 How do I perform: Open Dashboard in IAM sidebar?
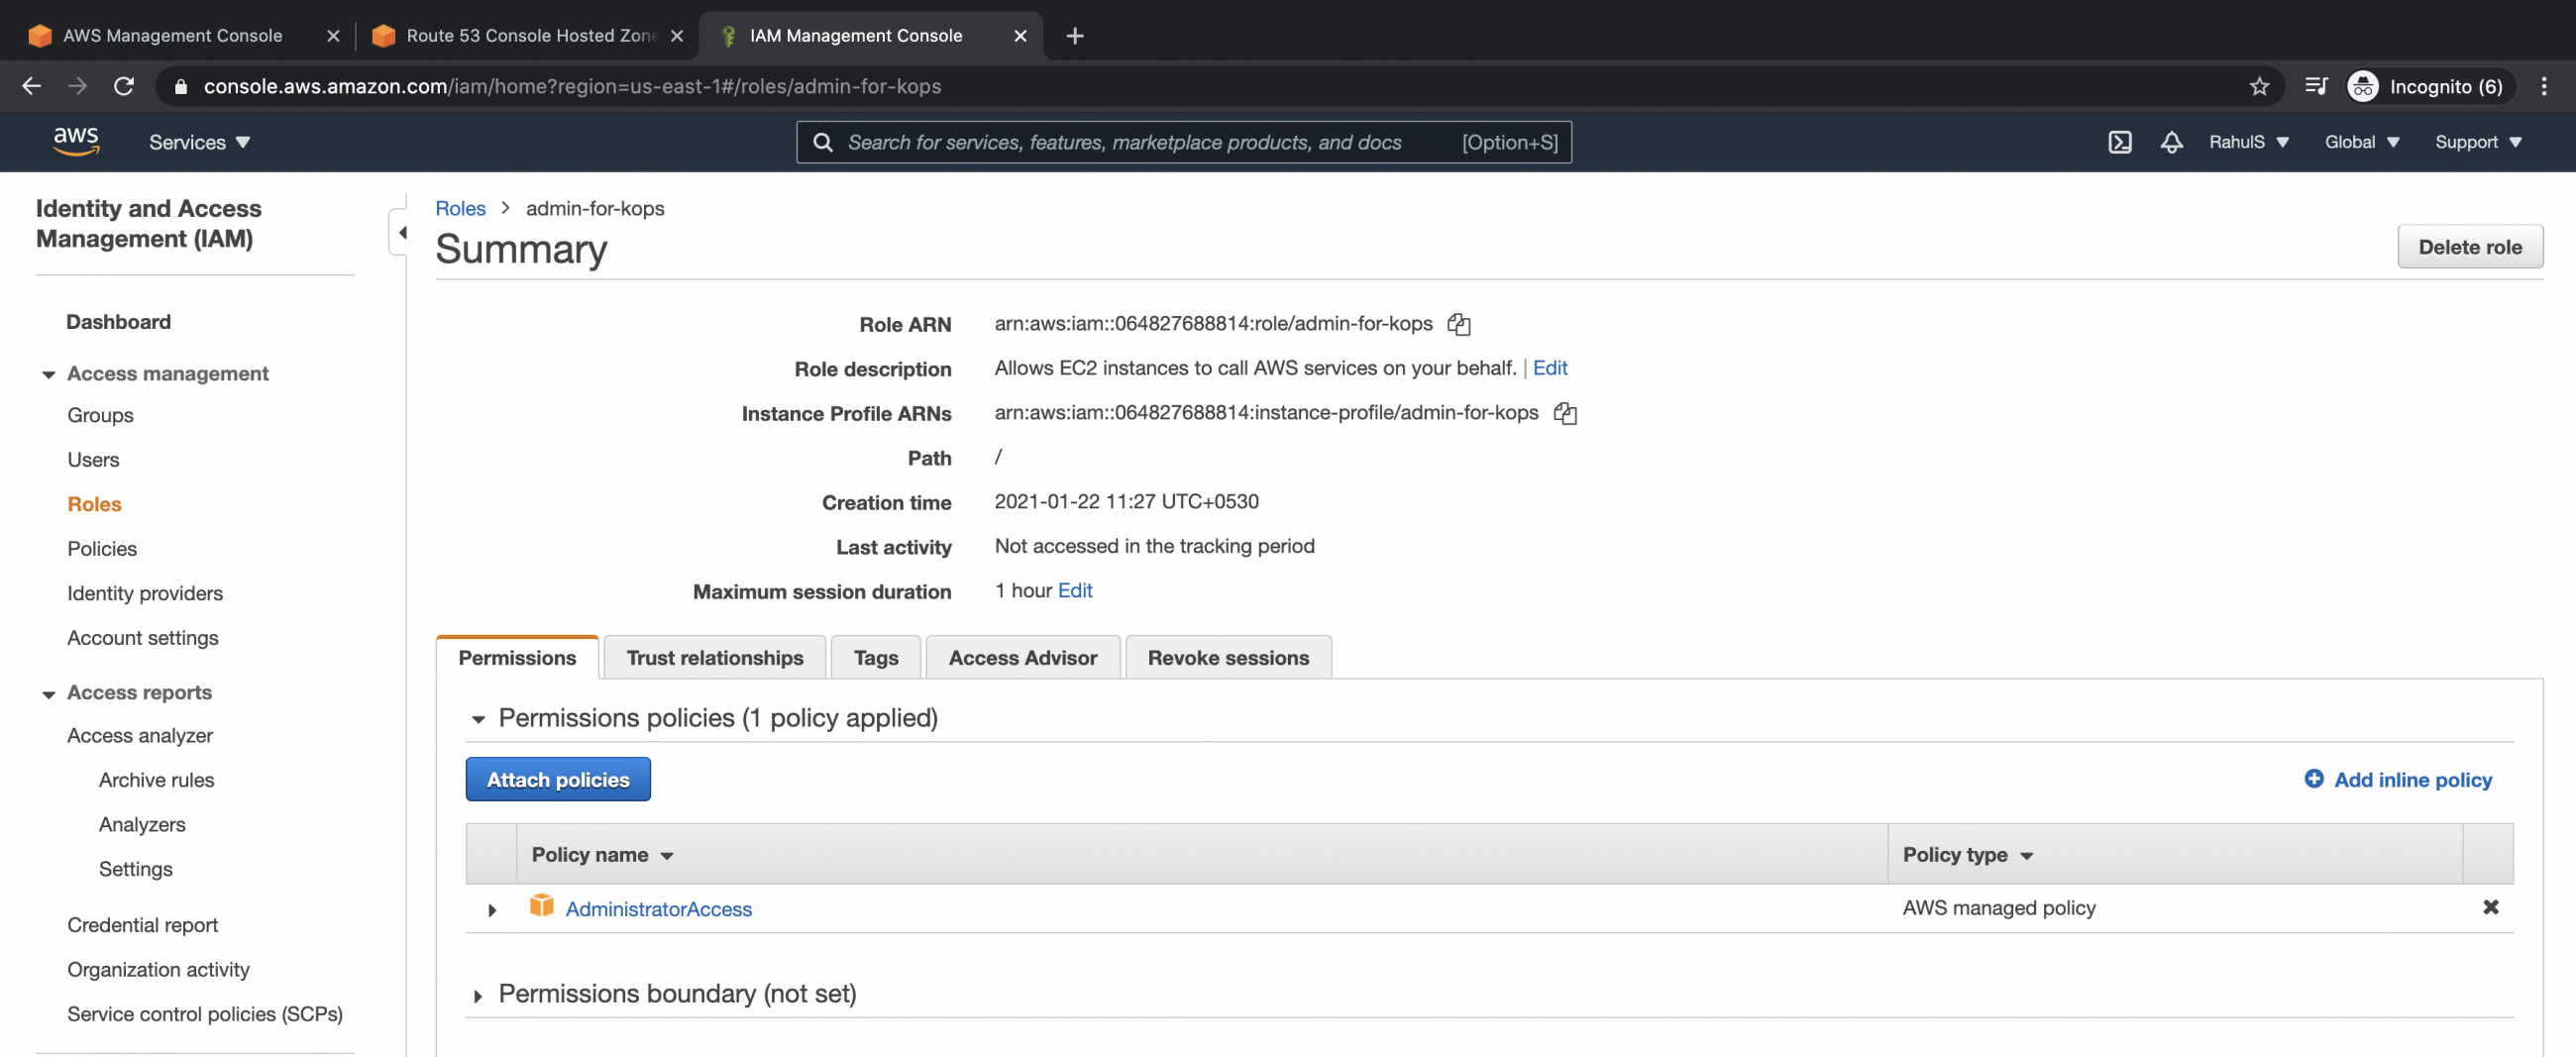pos(118,322)
